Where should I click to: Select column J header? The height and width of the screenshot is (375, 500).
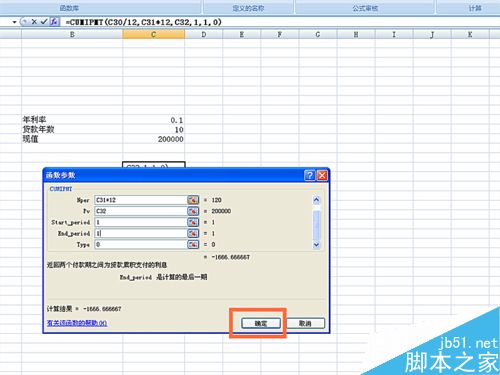[x=432, y=34]
